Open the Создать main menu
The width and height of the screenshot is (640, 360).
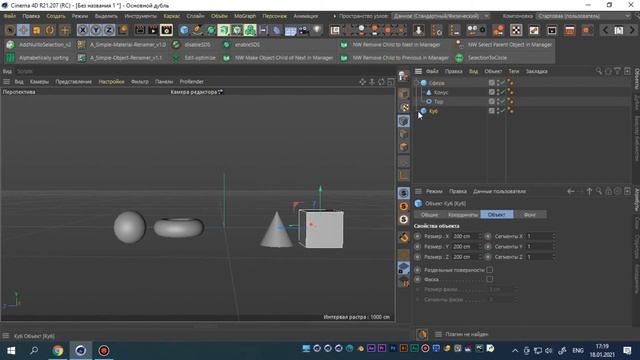(56, 16)
